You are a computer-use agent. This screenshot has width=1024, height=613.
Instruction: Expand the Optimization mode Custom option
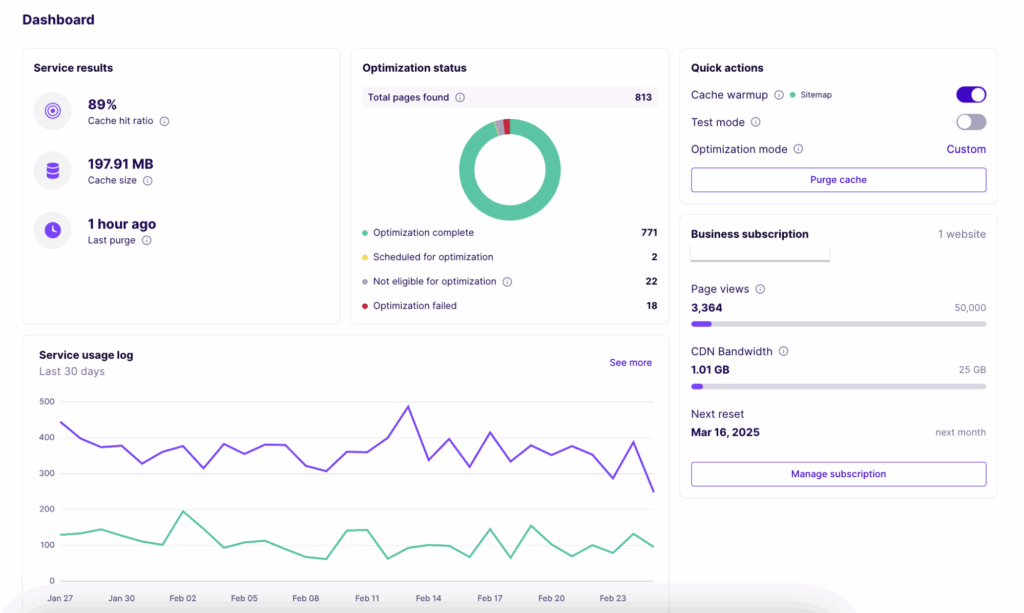[966, 148]
